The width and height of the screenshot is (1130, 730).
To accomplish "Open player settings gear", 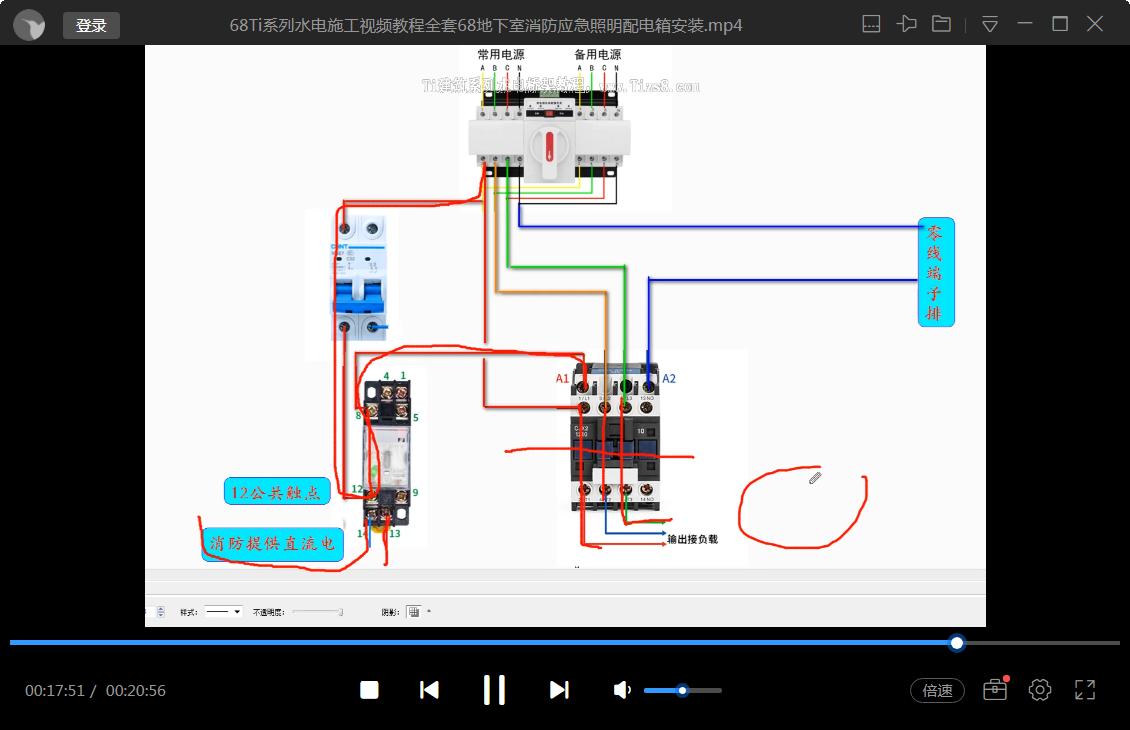I will pyautogui.click(x=1040, y=690).
